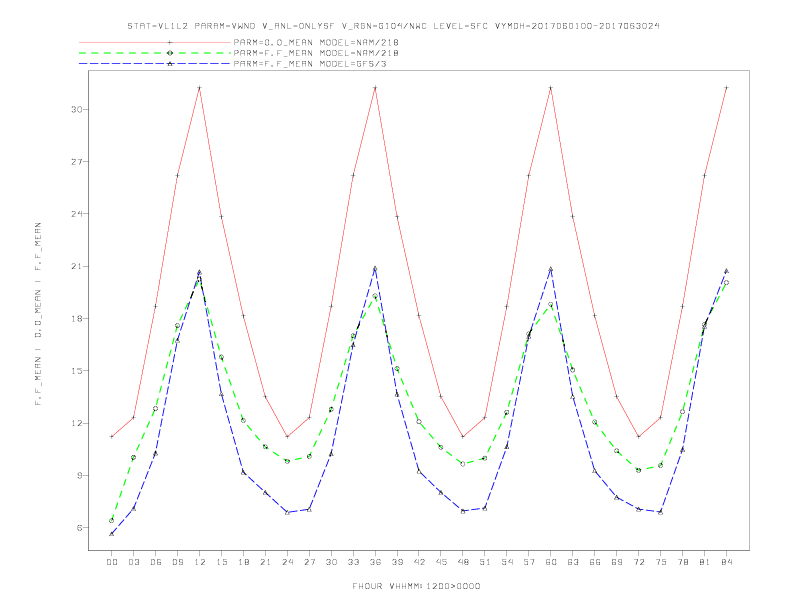Click x-axis tick label 69
The width and height of the screenshot is (792, 612).
pyautogui.click(x=617, y=562)
